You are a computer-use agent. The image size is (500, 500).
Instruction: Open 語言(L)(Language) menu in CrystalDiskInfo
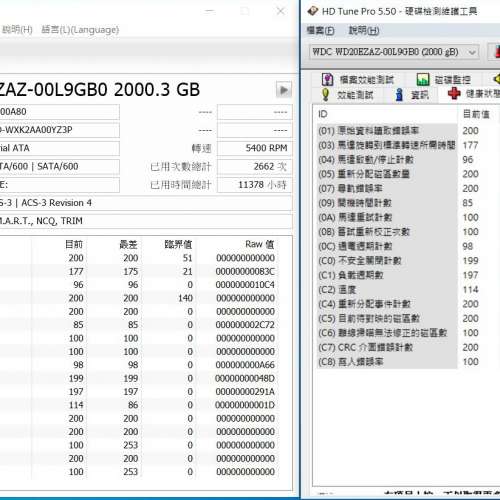(x=80, y=30)
